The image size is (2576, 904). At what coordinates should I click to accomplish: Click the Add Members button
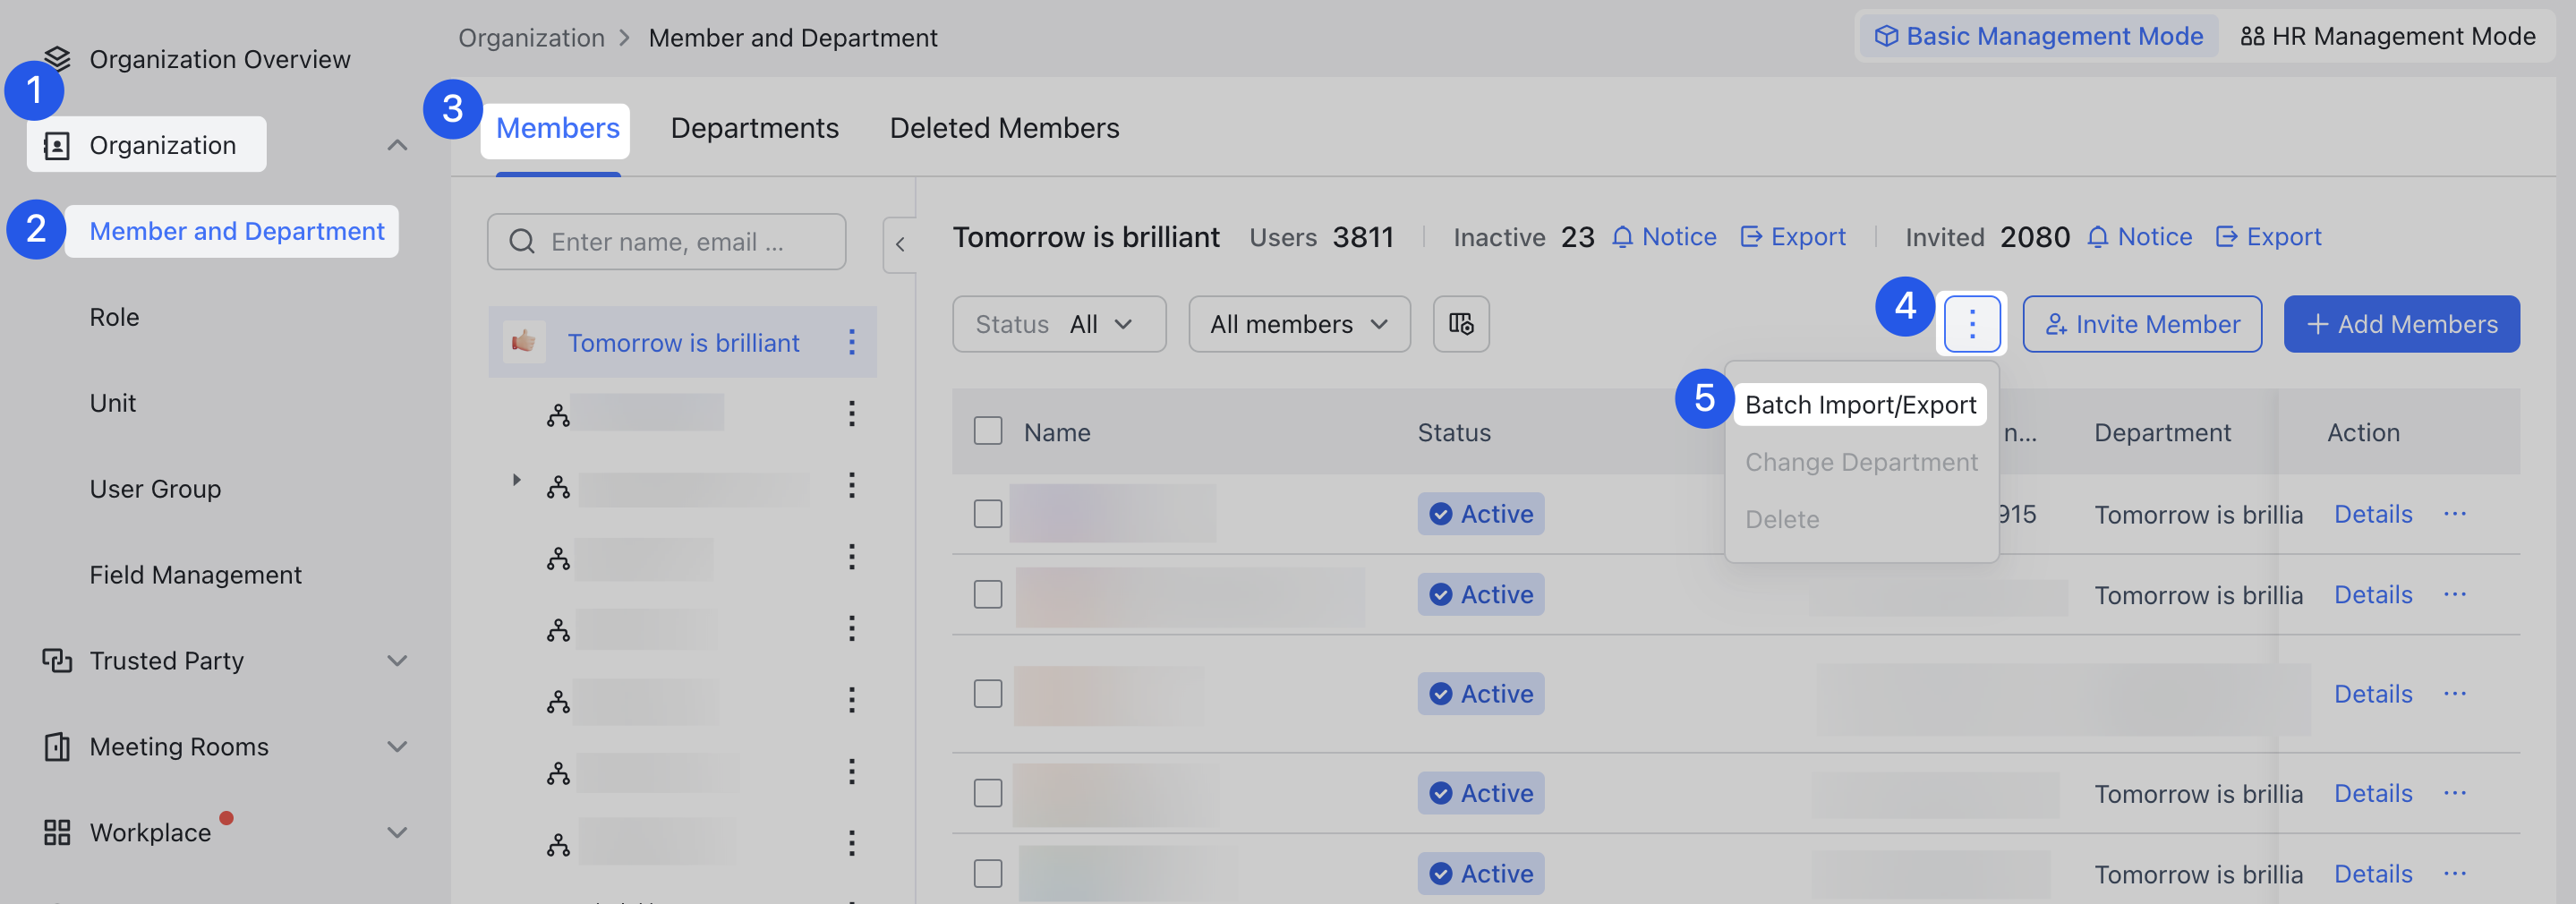2402,324
